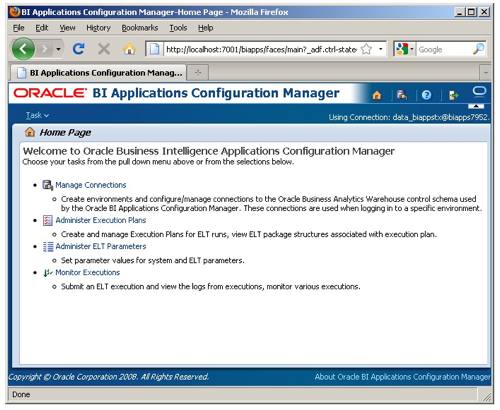The height and width of the screenshot is (410, 500).
Task: Click the Firefox icon in title bar
Action: click(15, 12)
